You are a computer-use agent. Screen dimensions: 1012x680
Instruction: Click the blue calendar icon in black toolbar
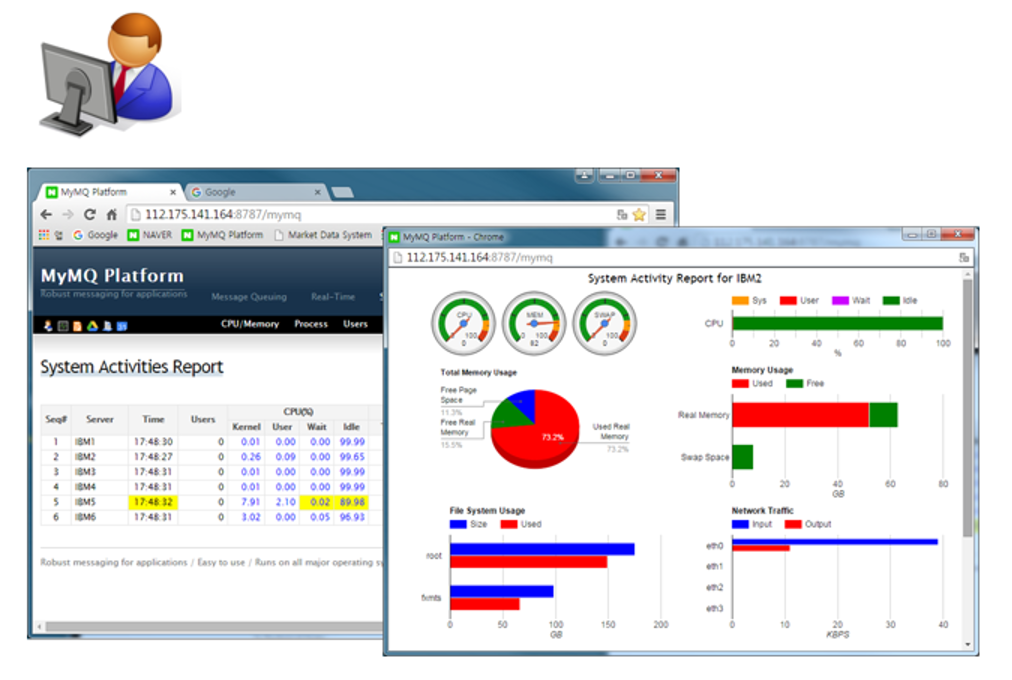122,326
